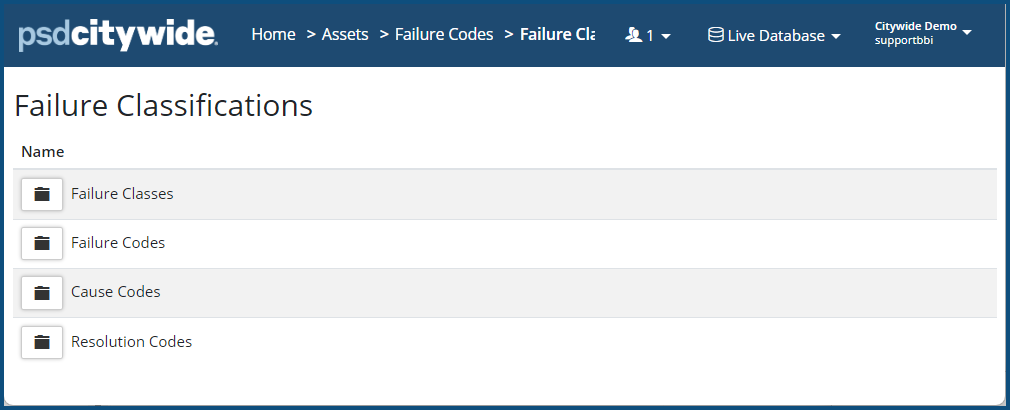This screenshot has height=410, width=1010.
Task: Open the Failure Classes folder icon
Action: tap(42, 194)
